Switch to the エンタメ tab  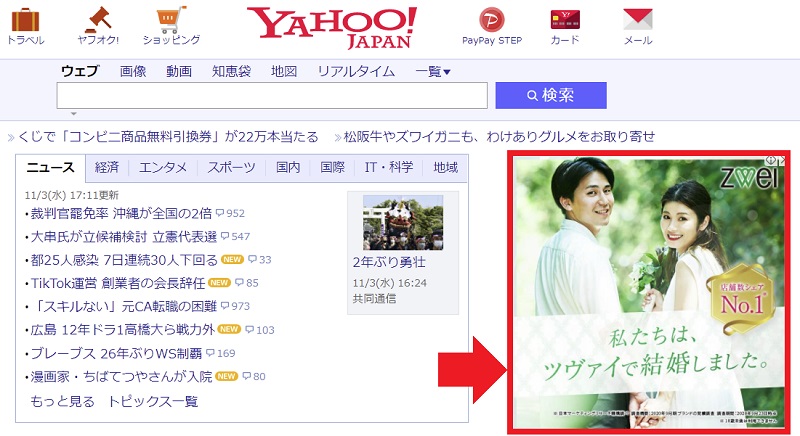pos(163,167)
